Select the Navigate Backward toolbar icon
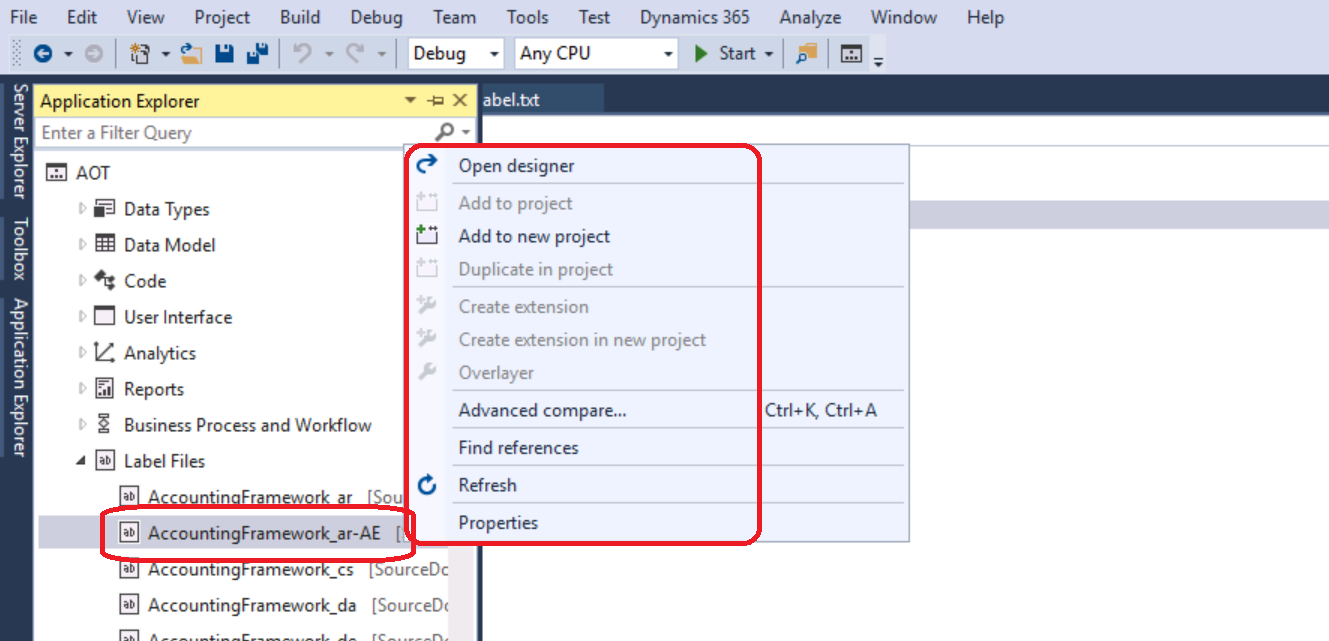Image resolution: width=1329 pixels, height=641 pixels. click(x=43, y=53)
